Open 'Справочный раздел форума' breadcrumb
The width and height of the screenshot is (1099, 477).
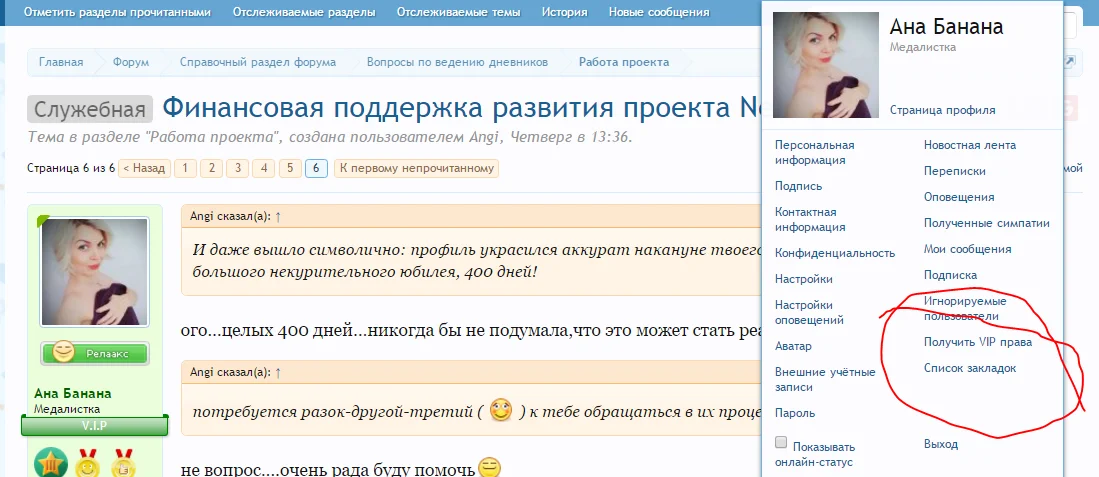[258, 62]
